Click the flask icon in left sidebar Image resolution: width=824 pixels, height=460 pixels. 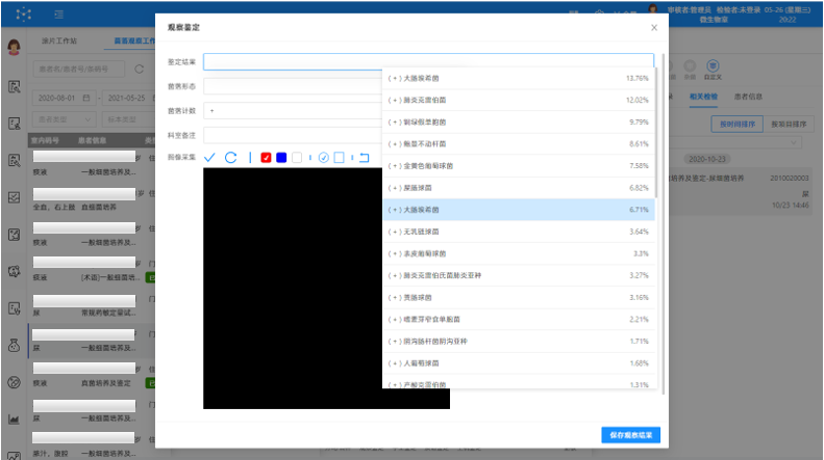15,345
